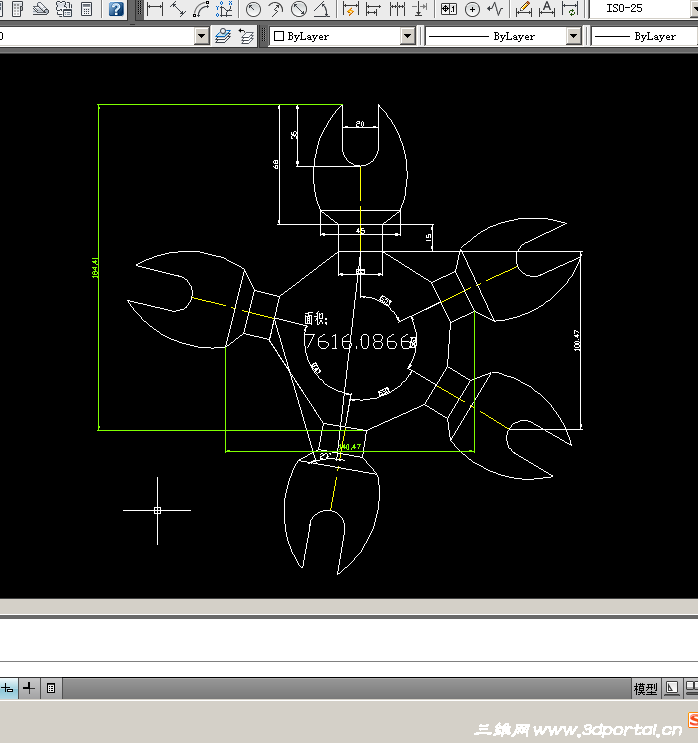Select the Baseline dimension tool
The height and width of the screenshot is (743, 698).
(x=373, y=9)
